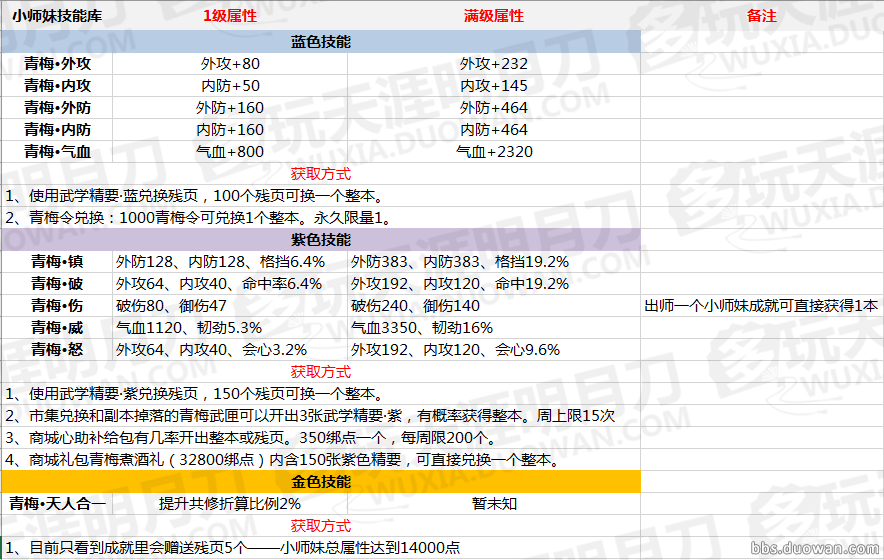The height and width of the screenshot is (560, 884).
Task: Select the 青梅•破 skill name cell
Action: [x=57, y=284]
